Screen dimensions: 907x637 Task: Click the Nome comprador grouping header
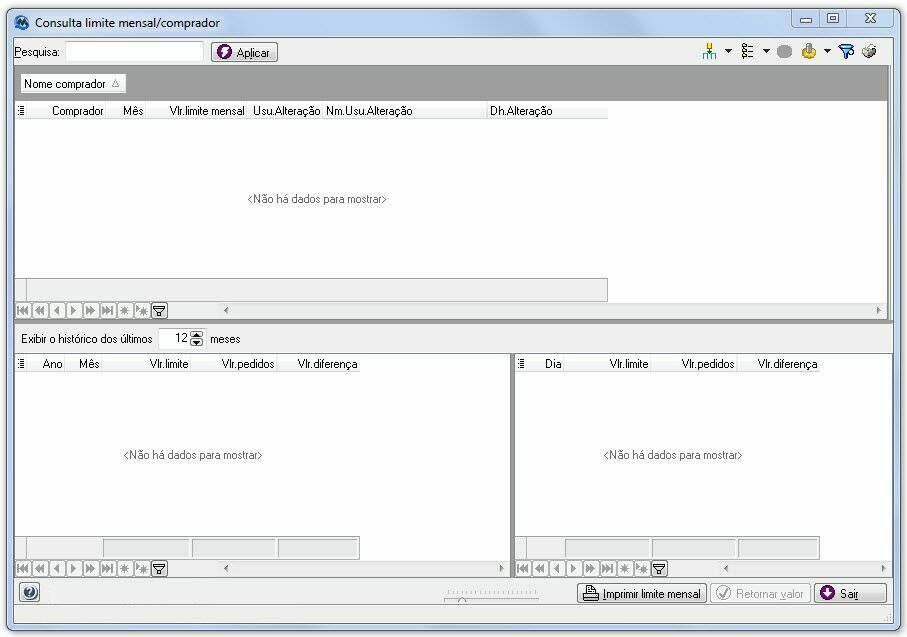click(73, 83)
